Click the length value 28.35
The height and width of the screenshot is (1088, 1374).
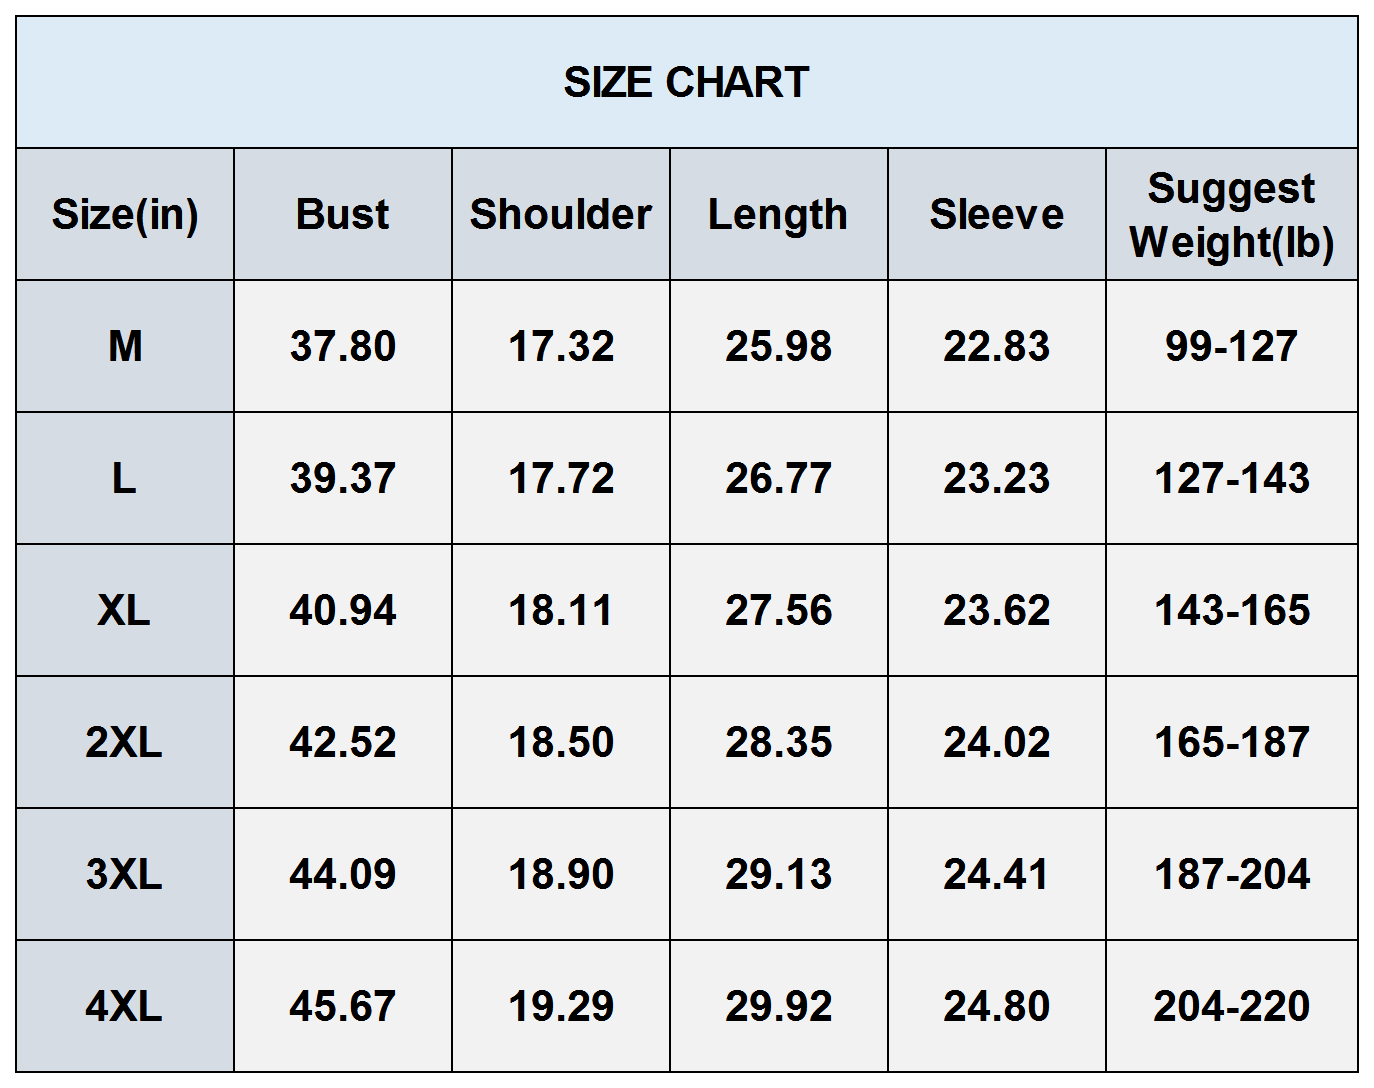coord(778,742)
